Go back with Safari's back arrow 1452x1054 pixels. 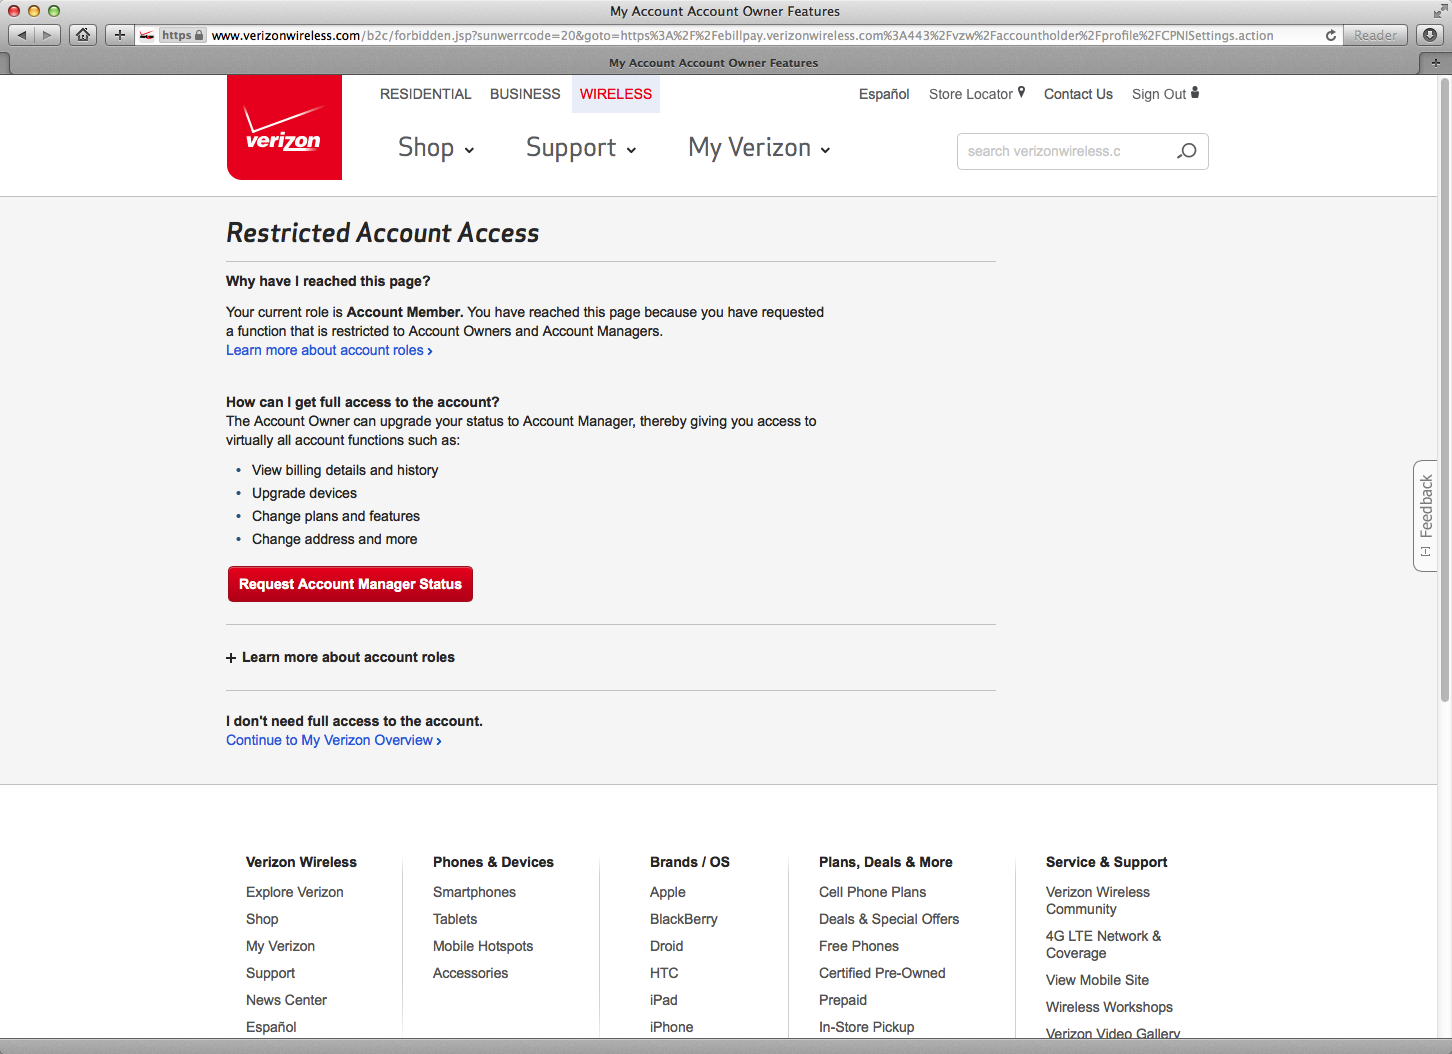click(22, 35)
